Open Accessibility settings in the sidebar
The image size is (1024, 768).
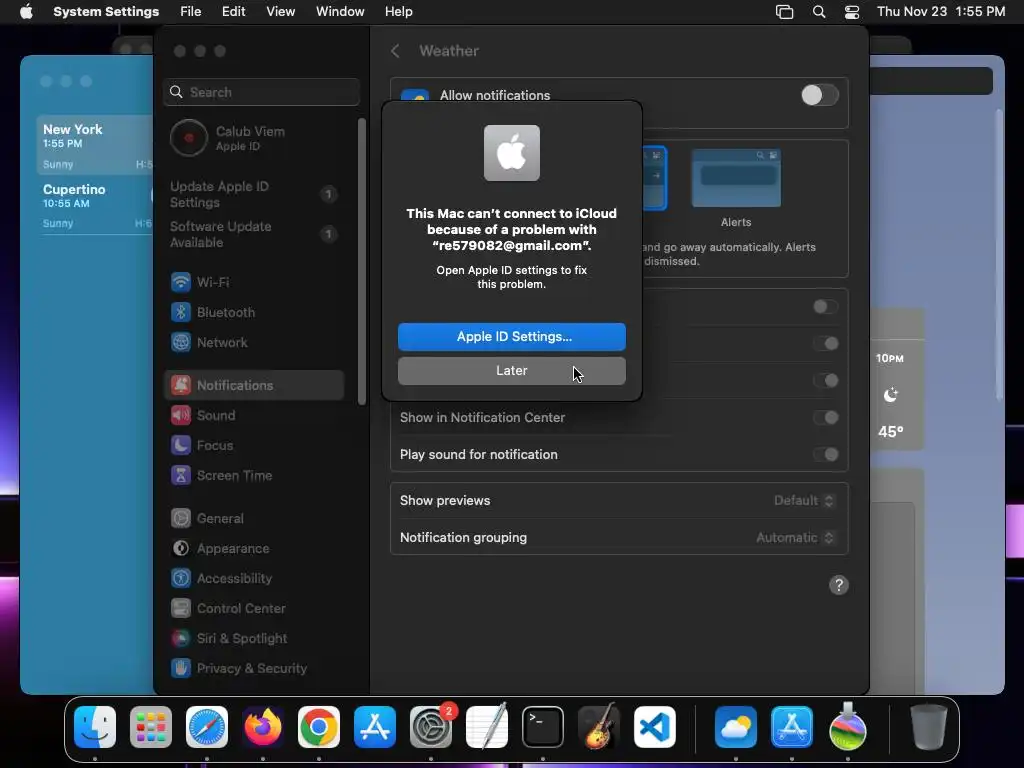point(254,579)
